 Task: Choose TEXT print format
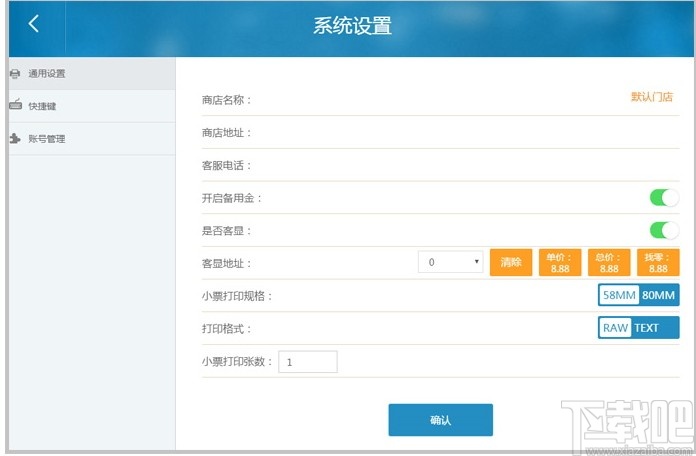point(647,328)
